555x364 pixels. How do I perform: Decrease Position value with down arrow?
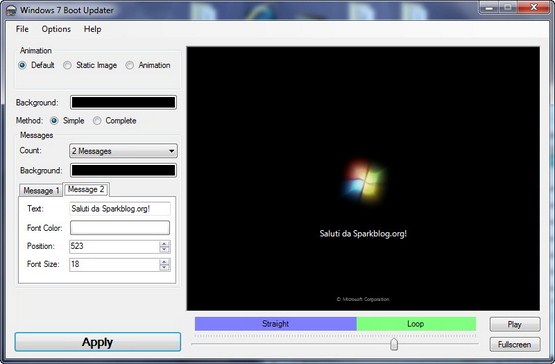tap(164, 249)
